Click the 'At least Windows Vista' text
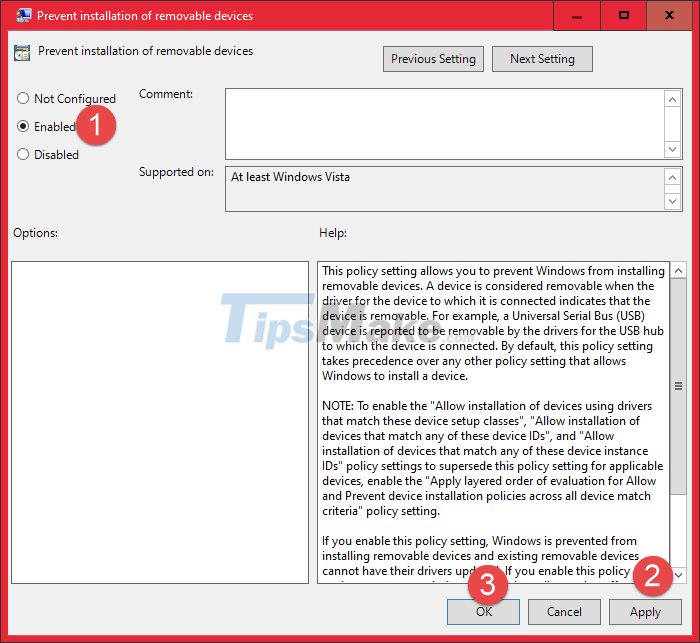This screenshot has width=700, height=643. point(290,177)
